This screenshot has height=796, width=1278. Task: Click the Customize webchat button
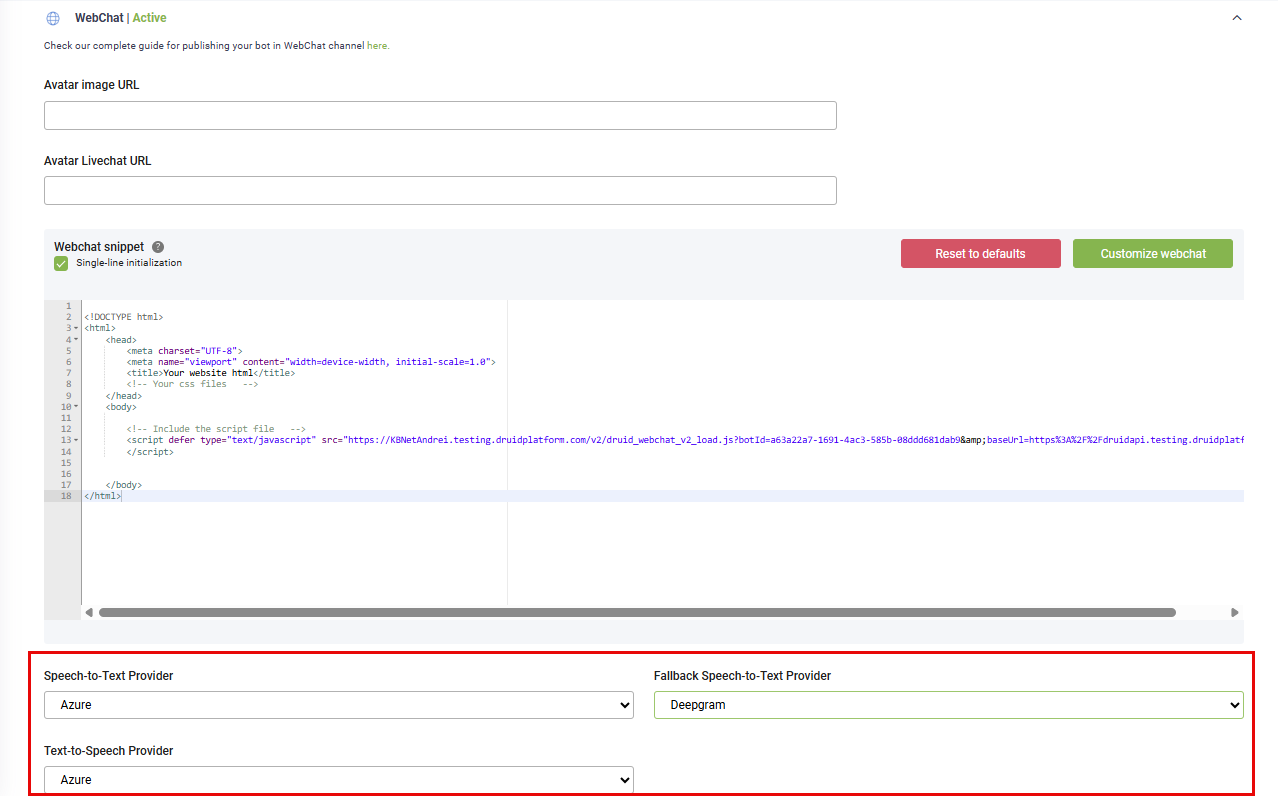[1152, 254]
